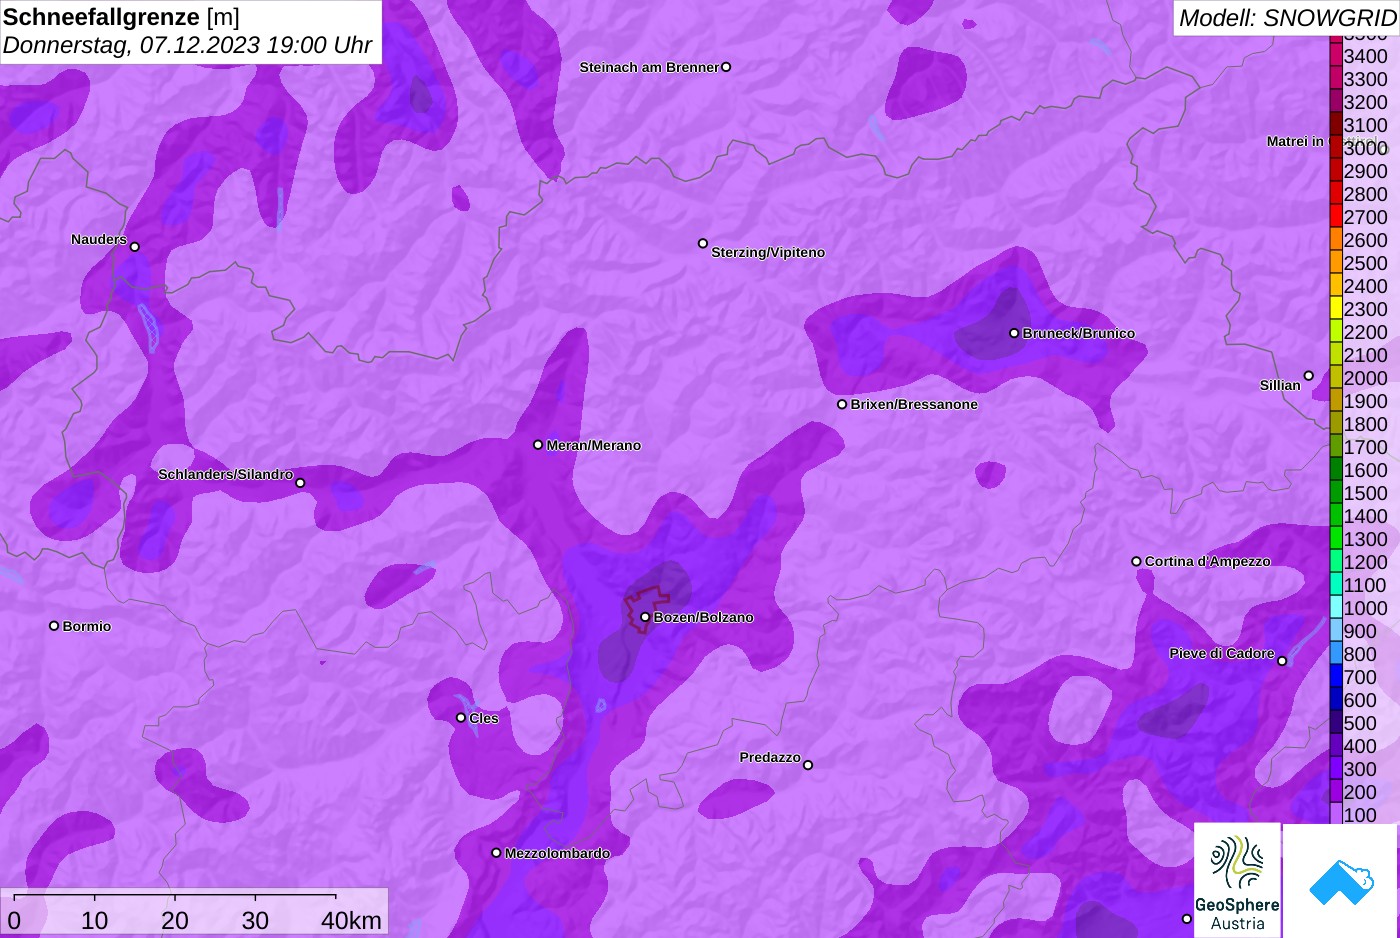Click the Schneefallgrenze [m] map title
This screenshot has width=1400, height=938.
[x=121, y=17]
